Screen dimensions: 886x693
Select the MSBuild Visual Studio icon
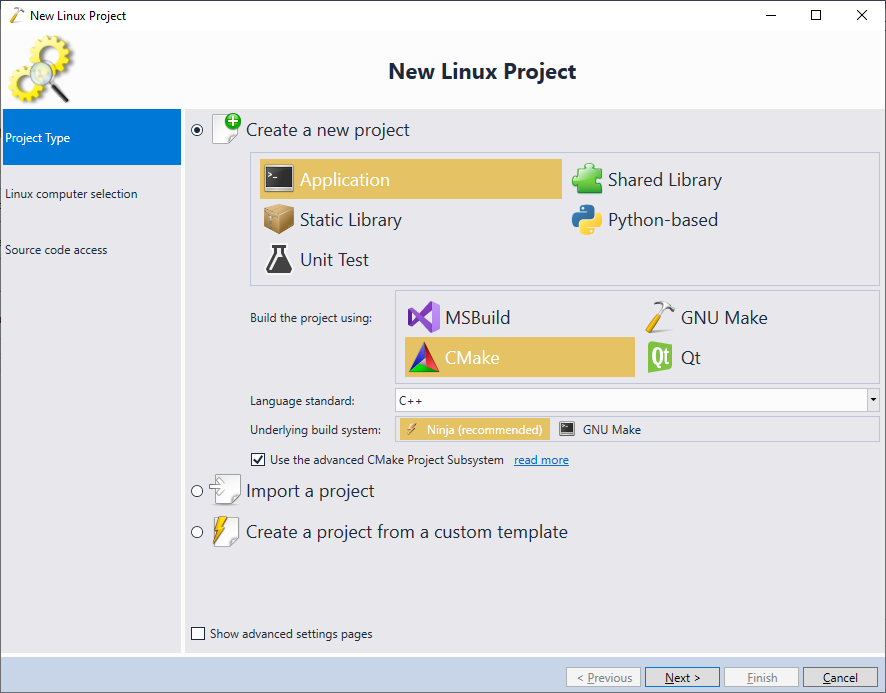pos(424,317)
